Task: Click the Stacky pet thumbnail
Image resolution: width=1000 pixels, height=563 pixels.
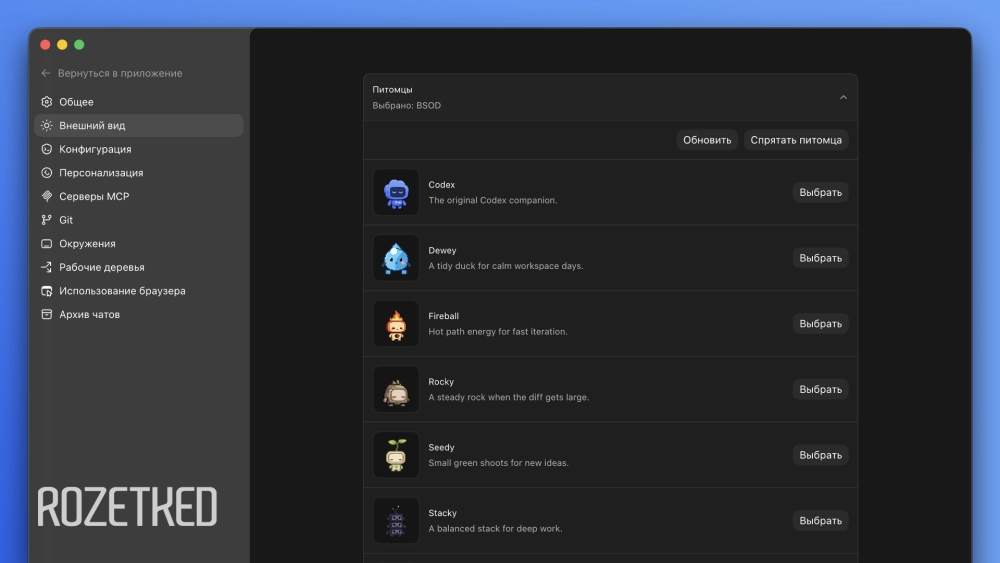Action: (396, 520)
